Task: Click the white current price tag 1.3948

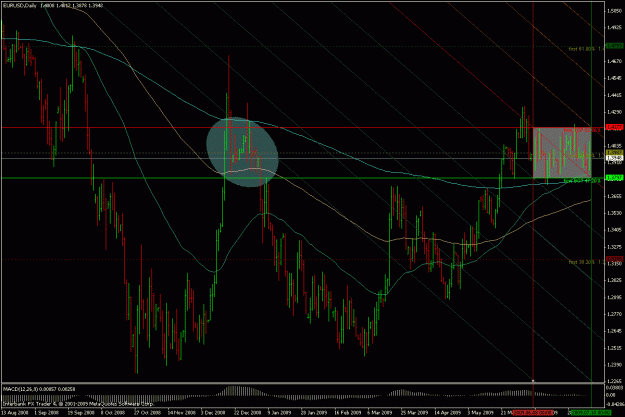Action: pyautogui.click(x=614, y=158)
